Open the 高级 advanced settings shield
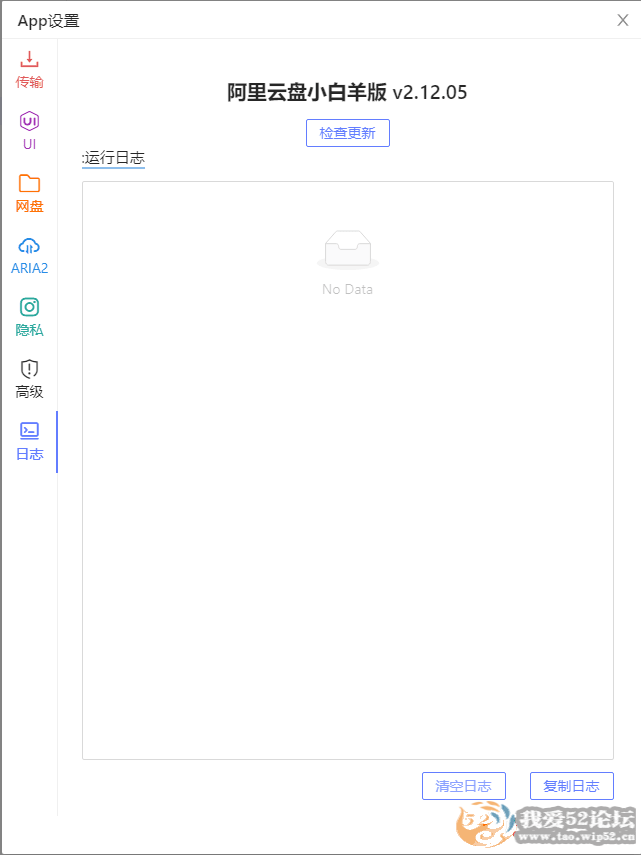This screenshot has width=641, height=855. [29, 380]
